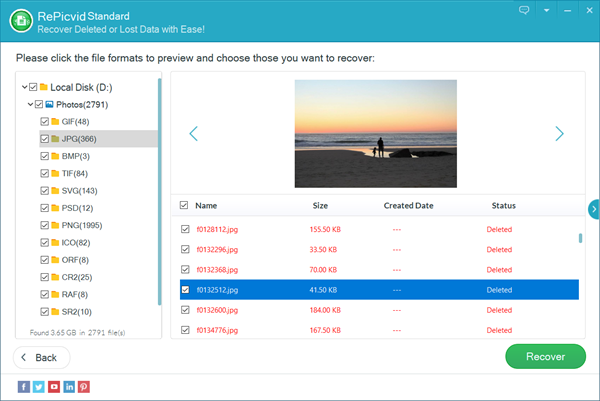This screenshot has height=401, width=600.
Task: Click the PNG(1995) folder icon
Action: coord(55,225)
